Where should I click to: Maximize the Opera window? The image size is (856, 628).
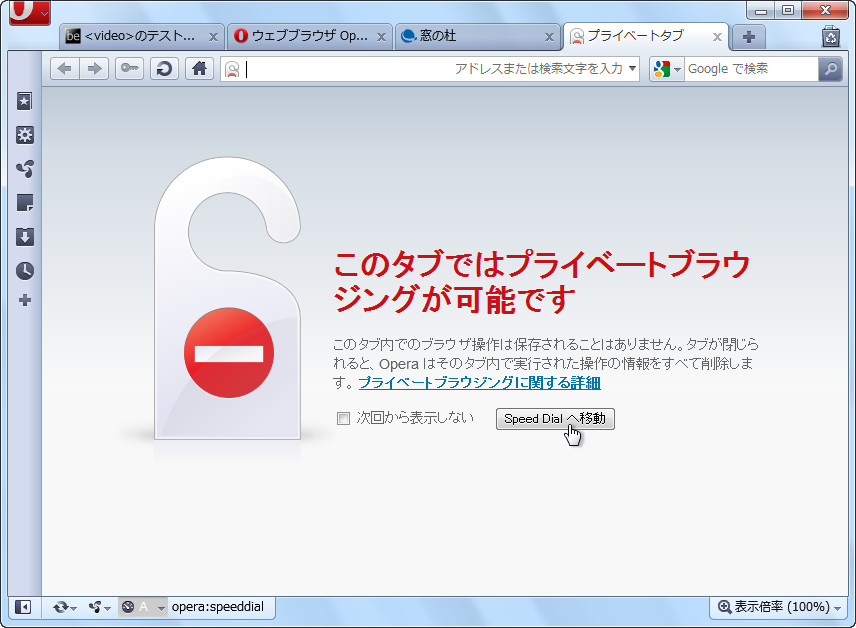pyautogui.click(x=787, y=11)
